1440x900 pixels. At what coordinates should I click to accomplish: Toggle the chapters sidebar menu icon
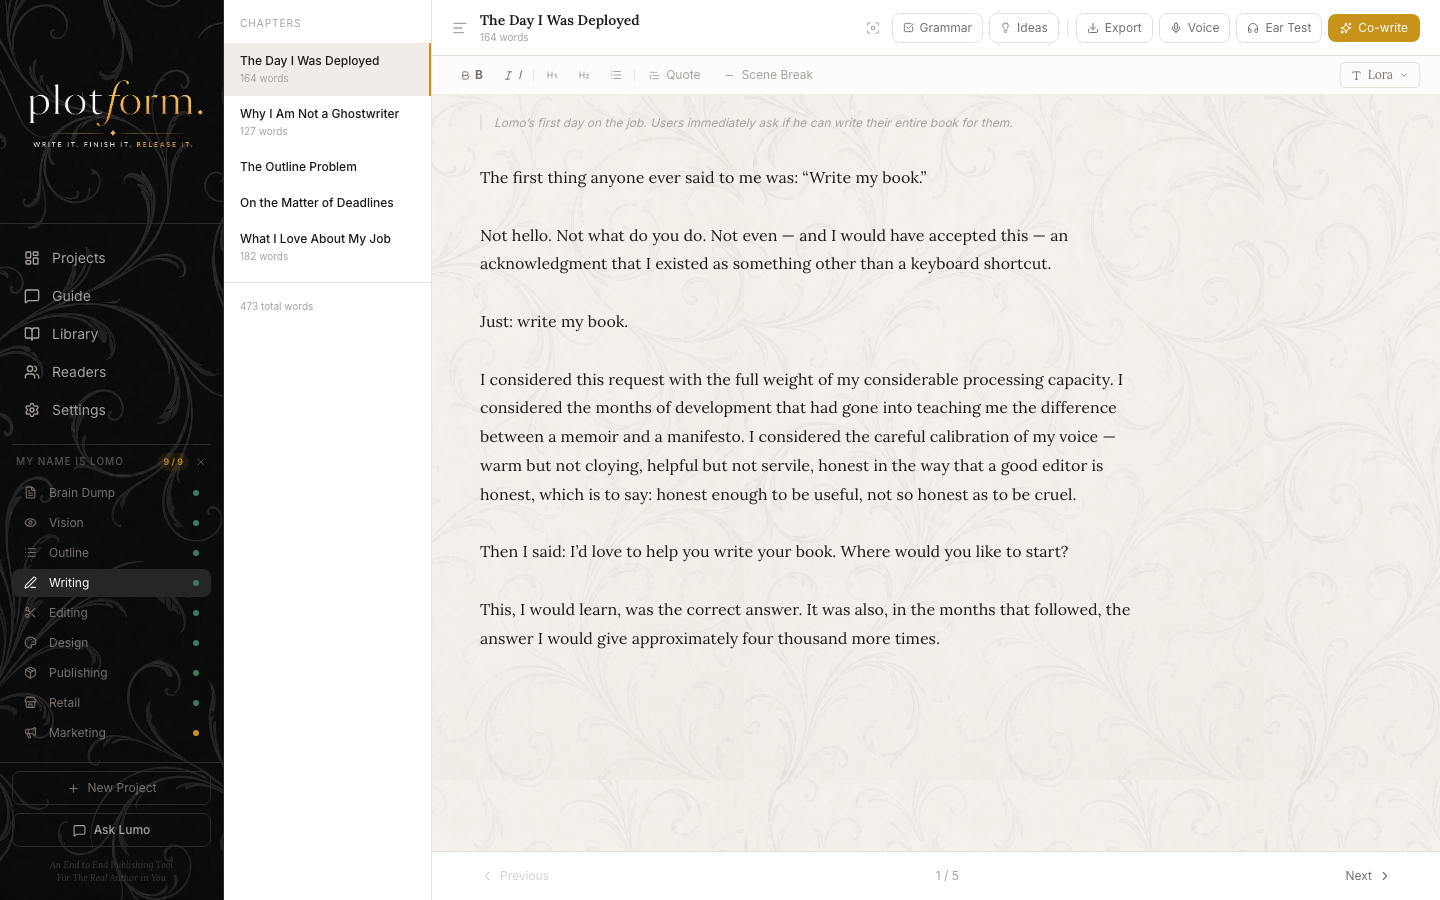click(x=459, y=28)
